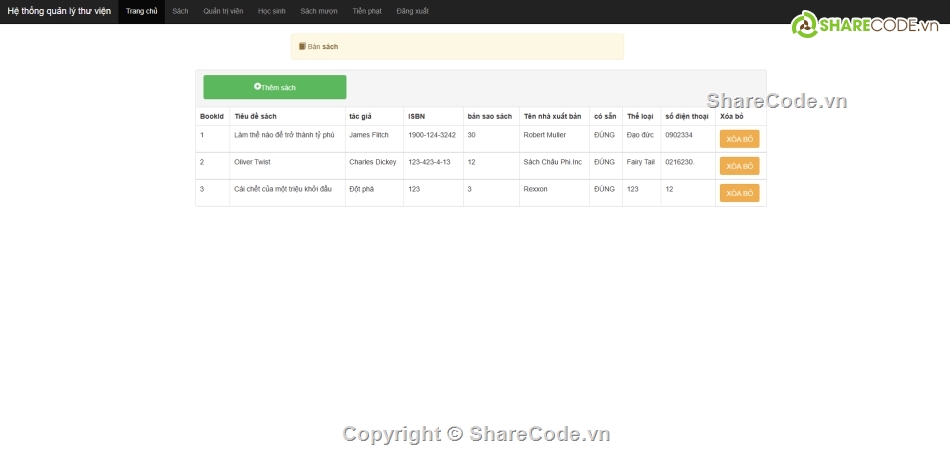
Task: Click the "Tên nhà xuất bản" column header
Action: 553,116
